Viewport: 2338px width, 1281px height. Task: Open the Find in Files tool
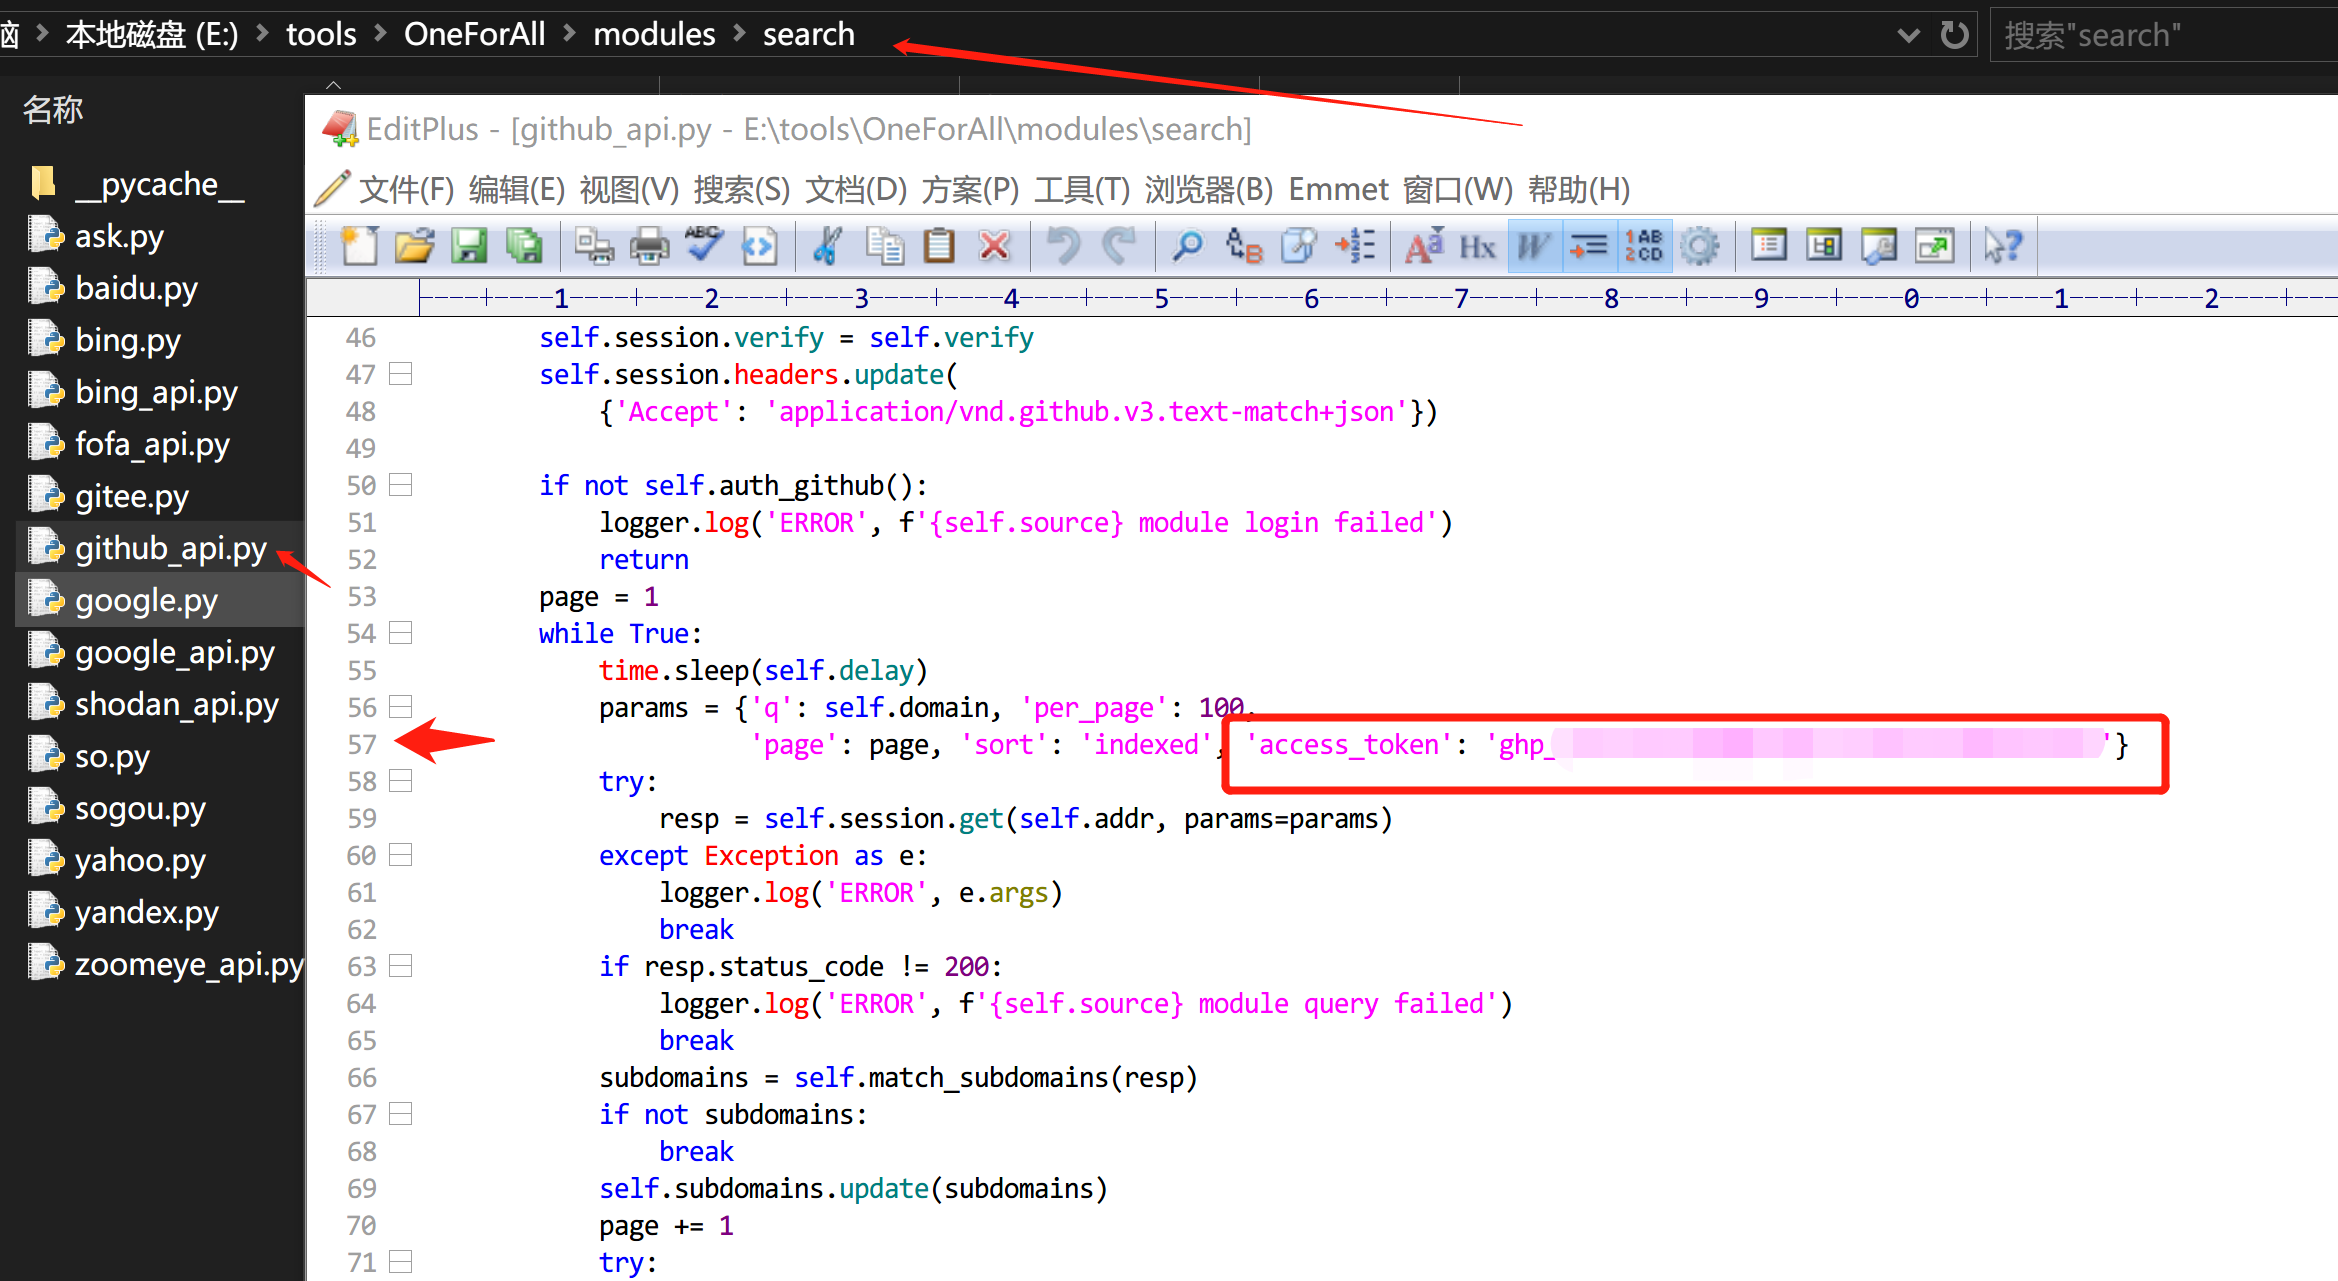tap(1297, 245)
